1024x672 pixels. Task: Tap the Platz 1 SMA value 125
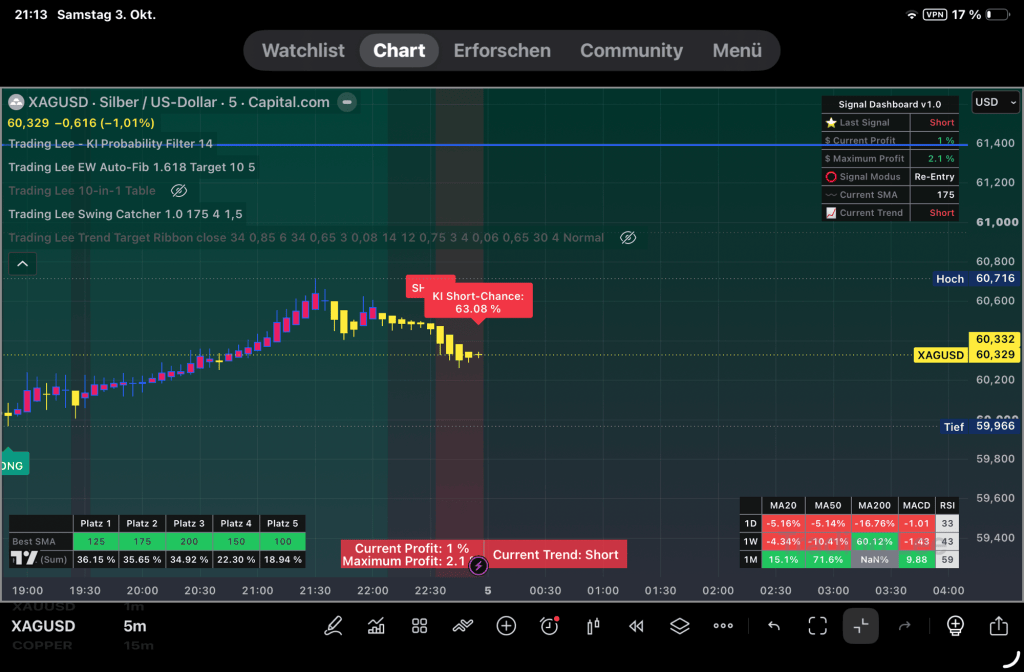click(96, 541)
